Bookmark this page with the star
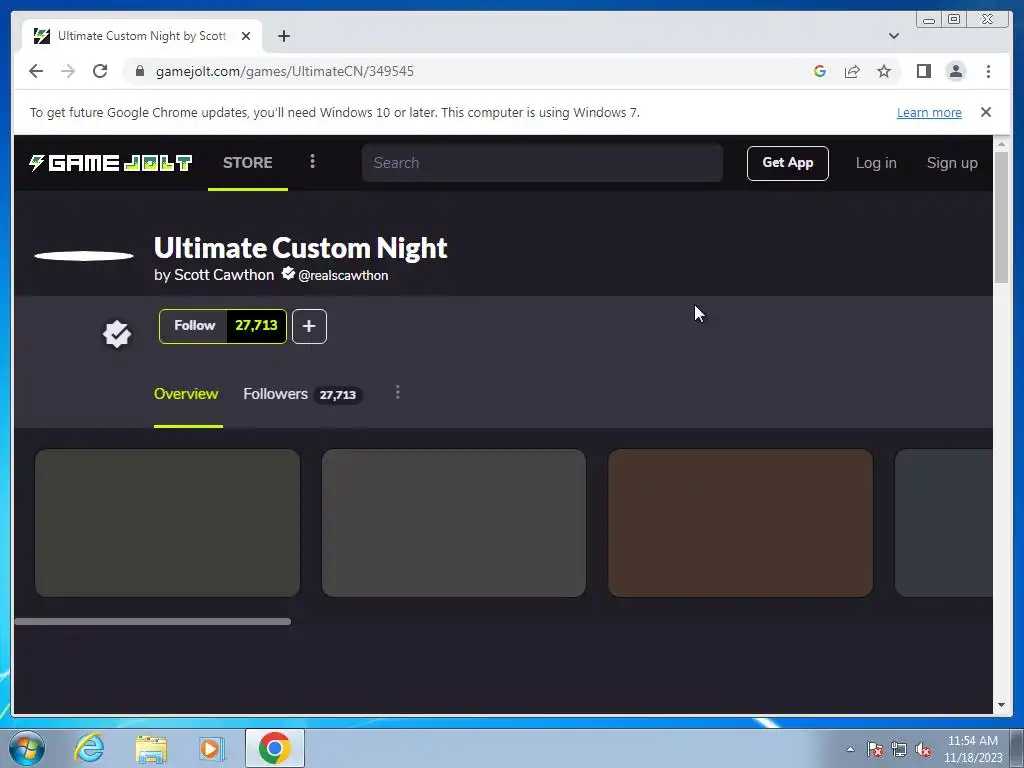Screen dimensions: 1024x768 click(x=884, y=71)
